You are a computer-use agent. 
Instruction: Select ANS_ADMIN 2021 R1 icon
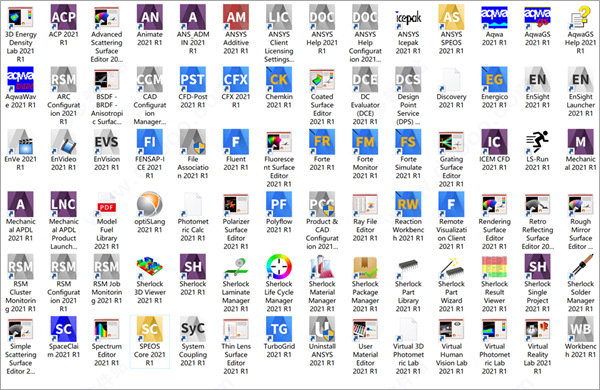tap(193, 17)
